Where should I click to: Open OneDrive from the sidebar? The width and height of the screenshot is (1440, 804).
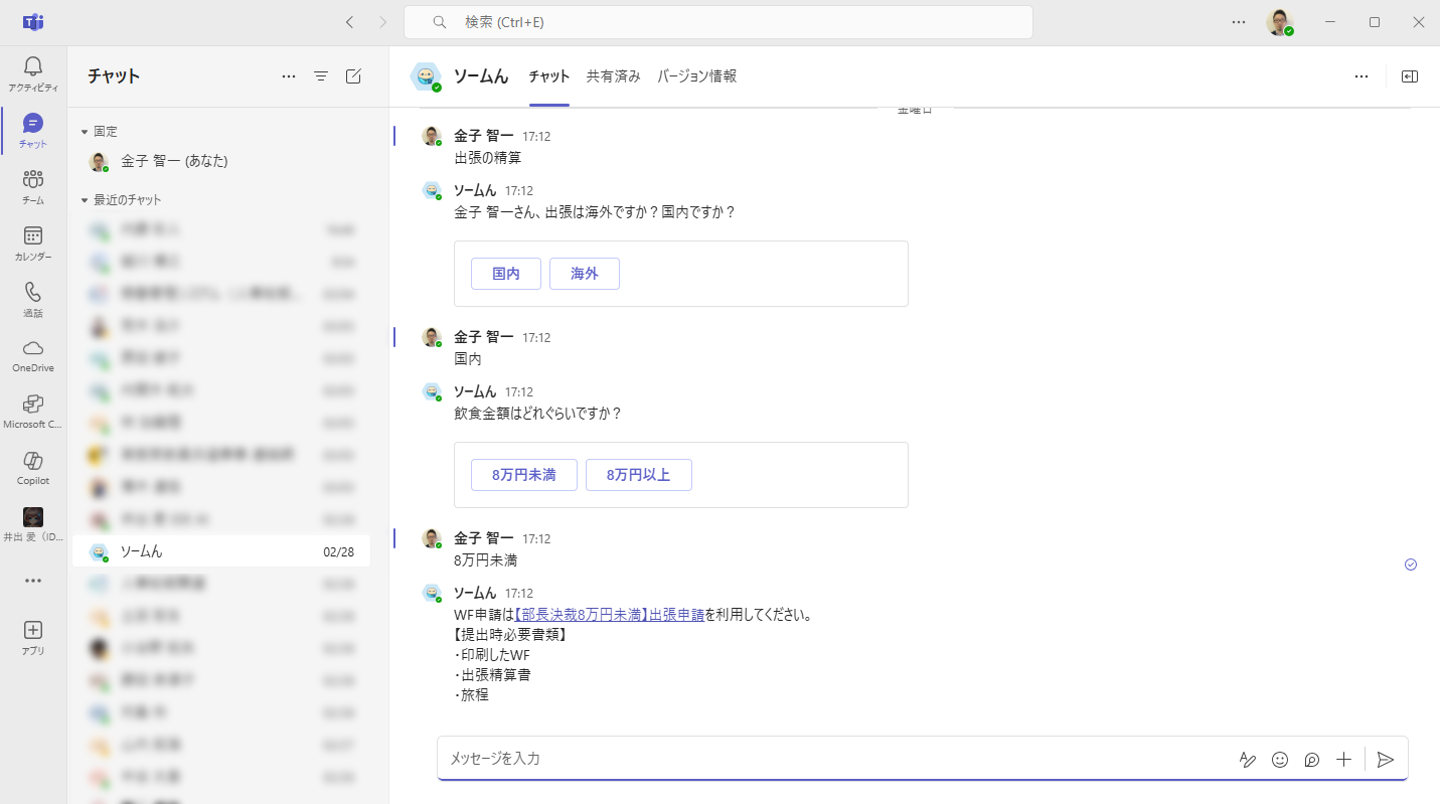pos(33,354)
